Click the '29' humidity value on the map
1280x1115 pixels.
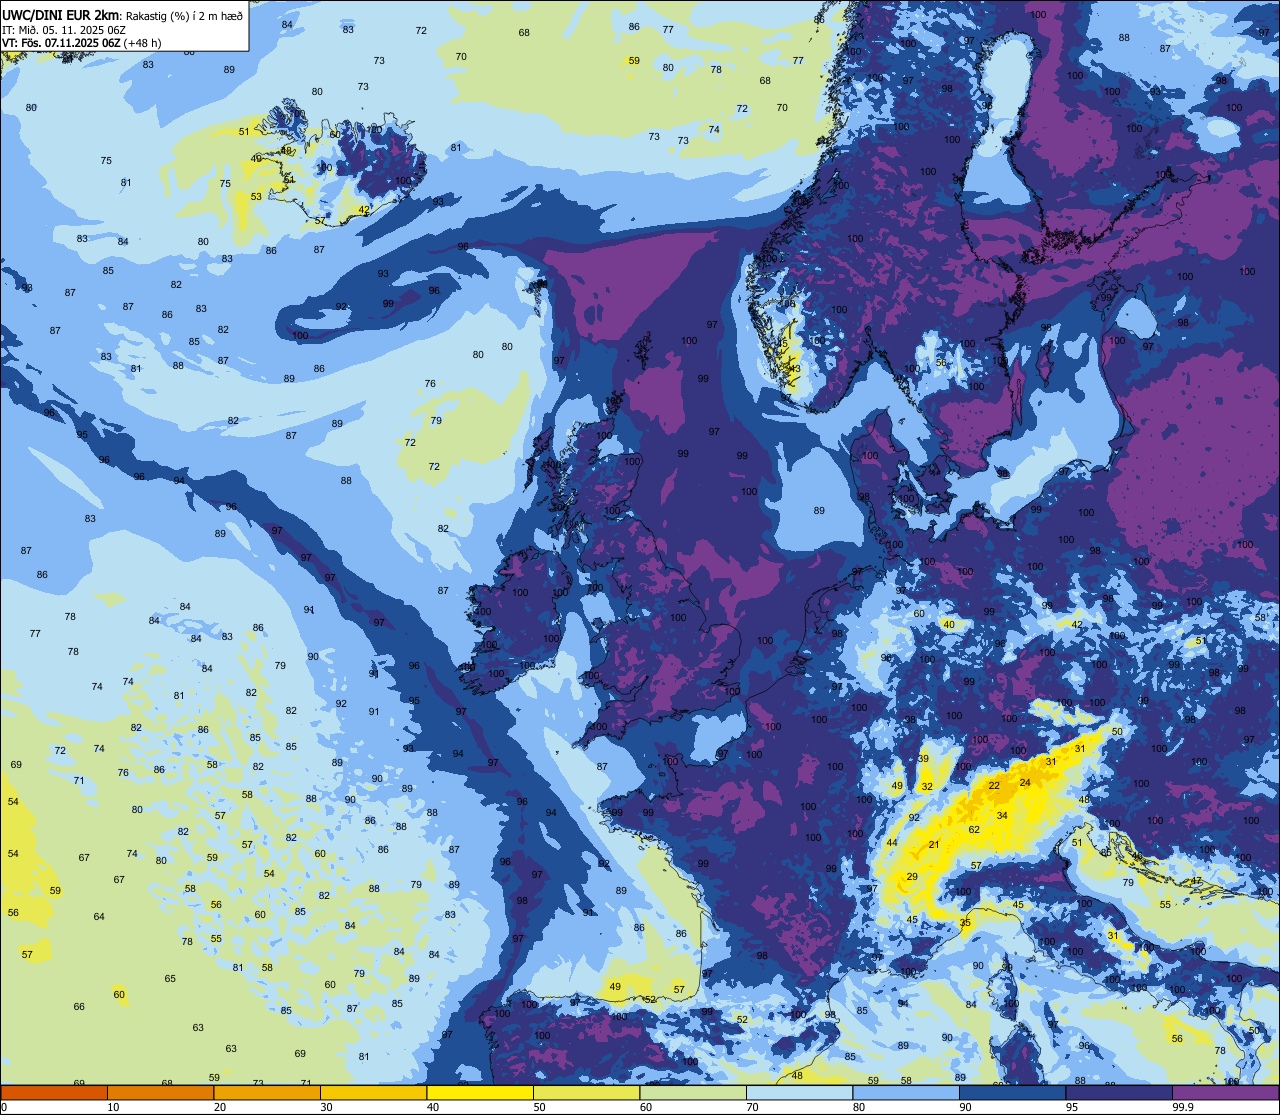coord(912,877)
